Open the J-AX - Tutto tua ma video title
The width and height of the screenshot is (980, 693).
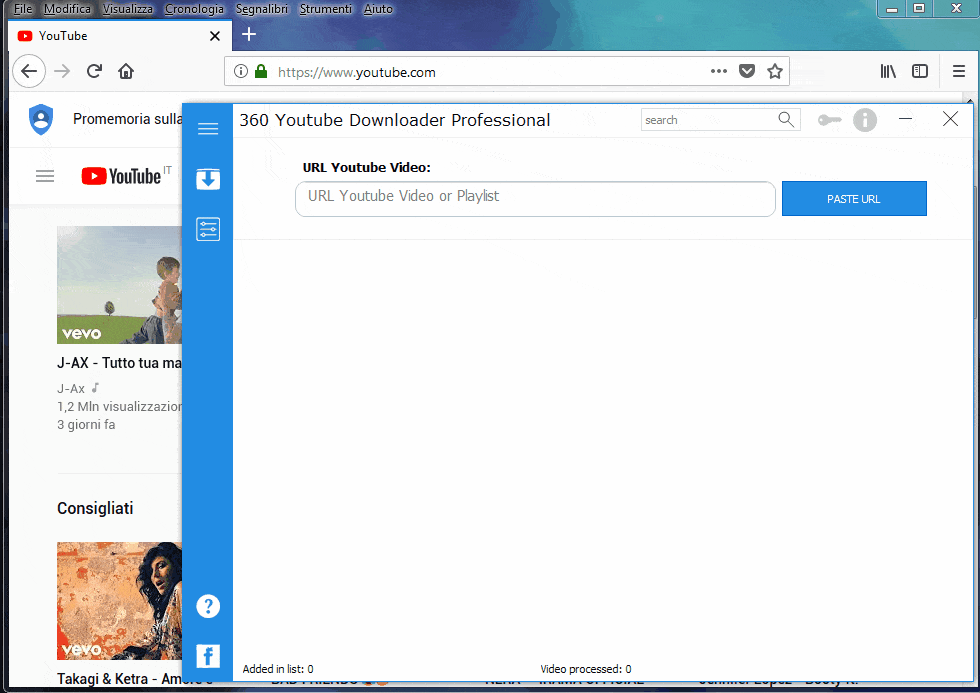click(x=119, y=363)
